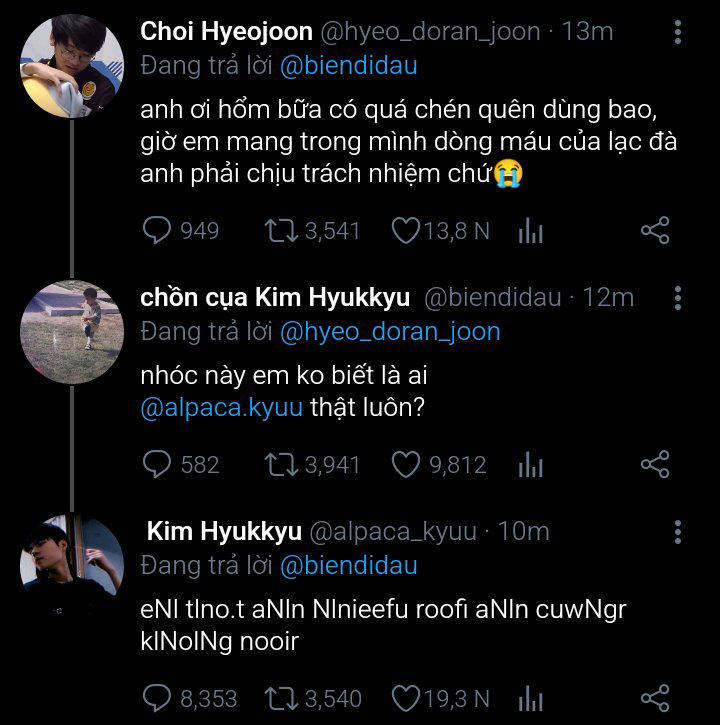Viewport: 720px width, 725px height.
Task: Open more options on chồn cụa Kim Hyukkyu's tweet
Action: tap(678, 298)
